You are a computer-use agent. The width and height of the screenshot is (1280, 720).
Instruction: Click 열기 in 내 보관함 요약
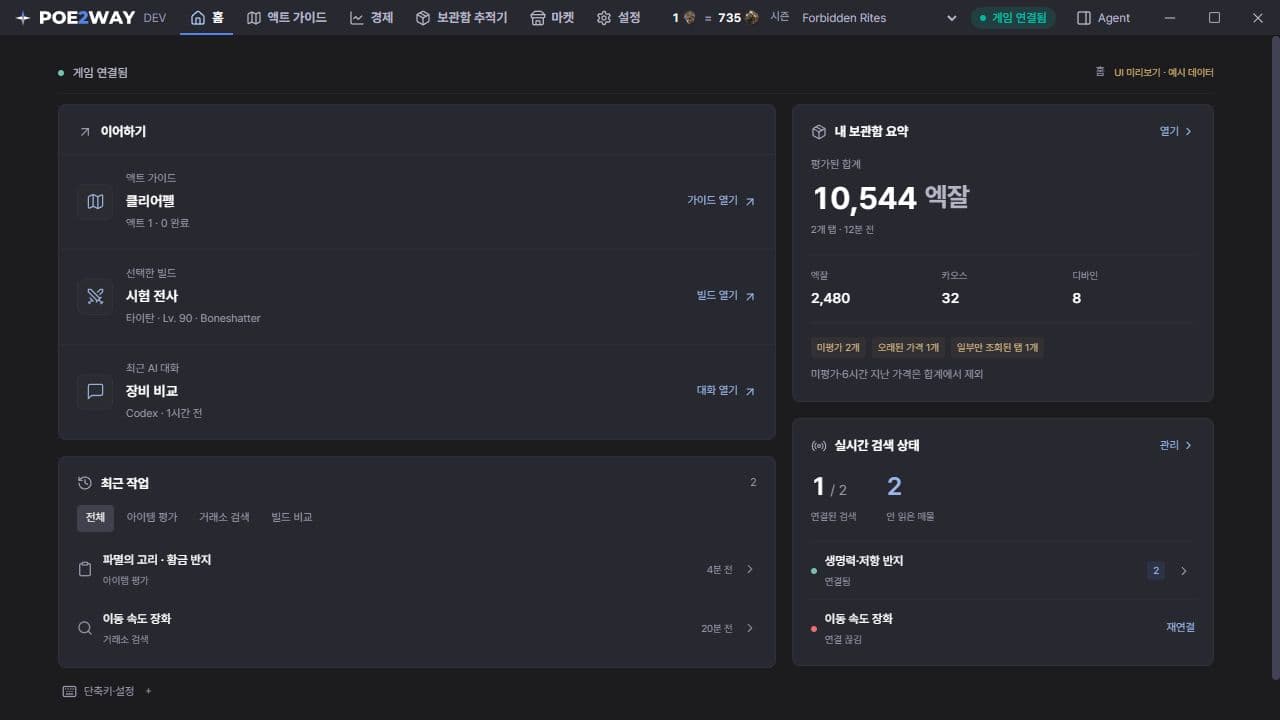(x=1176, y=131)
